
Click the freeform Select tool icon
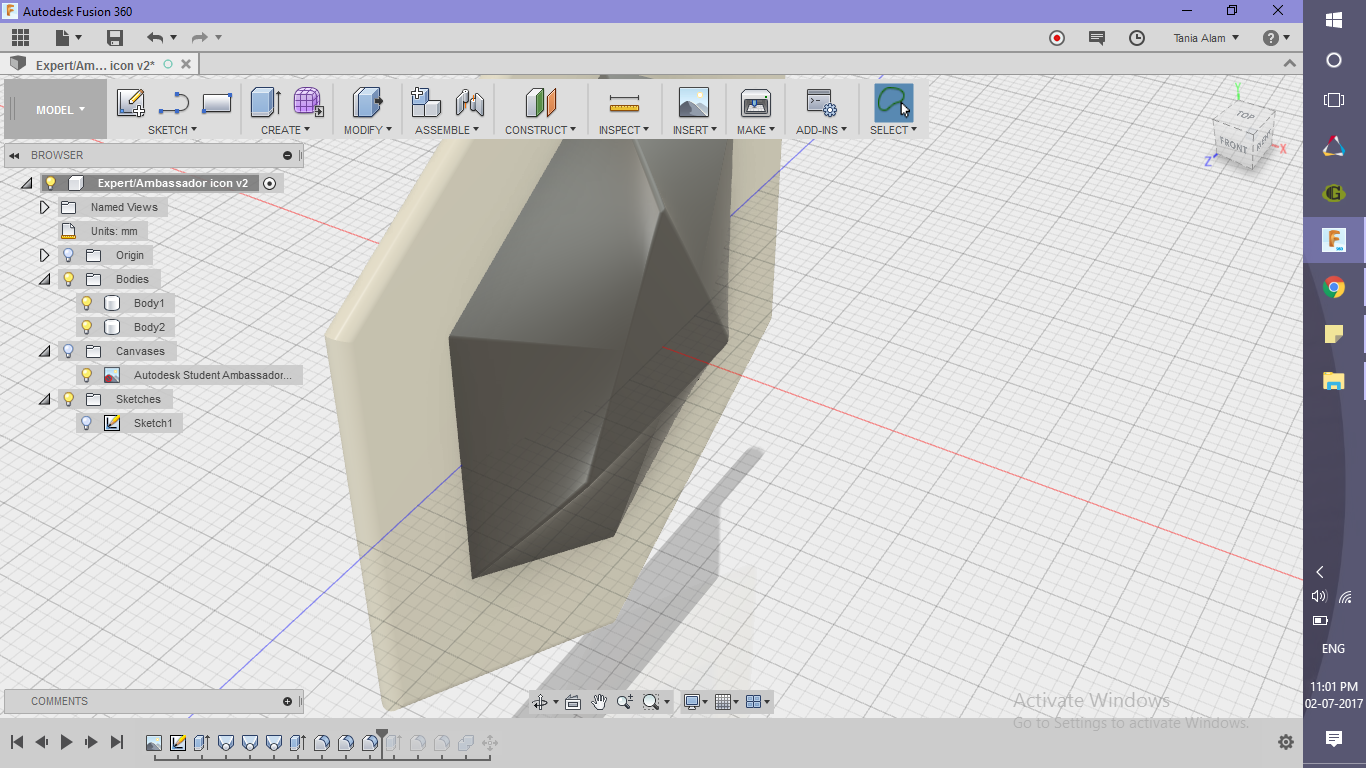[x=893, y=102]
